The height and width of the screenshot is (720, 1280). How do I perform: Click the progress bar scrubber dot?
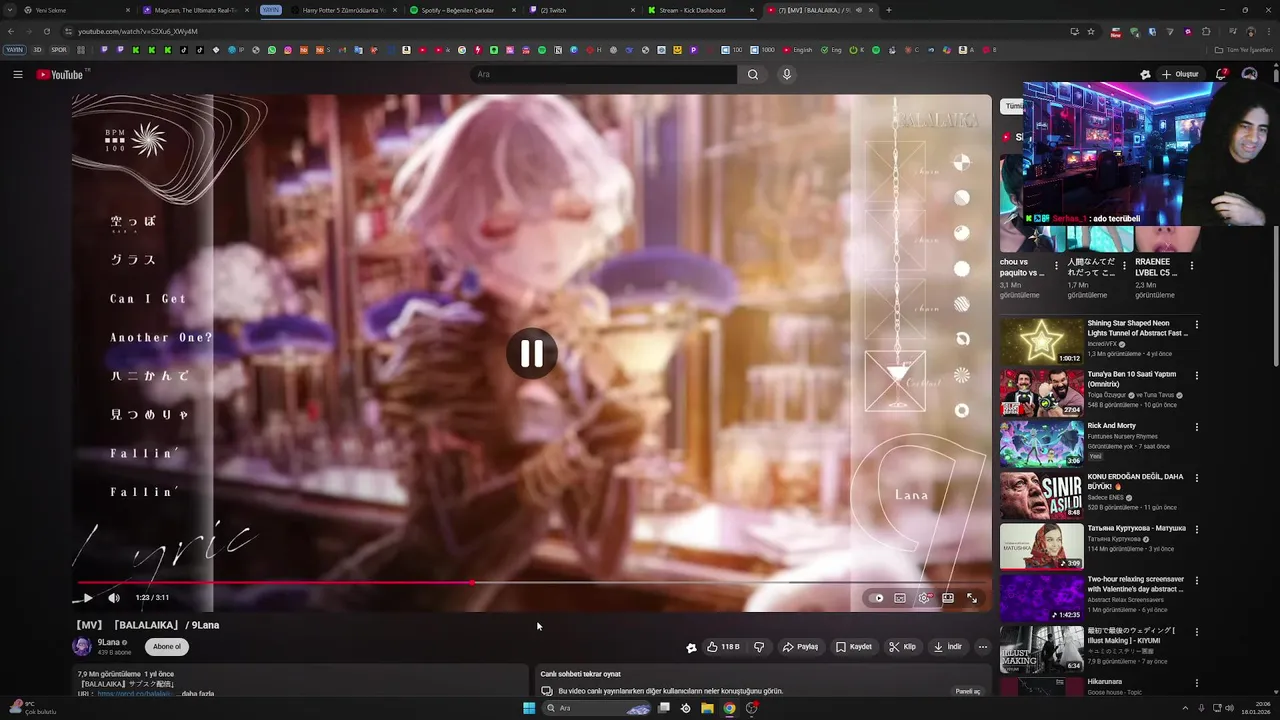[x=472, y=582]
